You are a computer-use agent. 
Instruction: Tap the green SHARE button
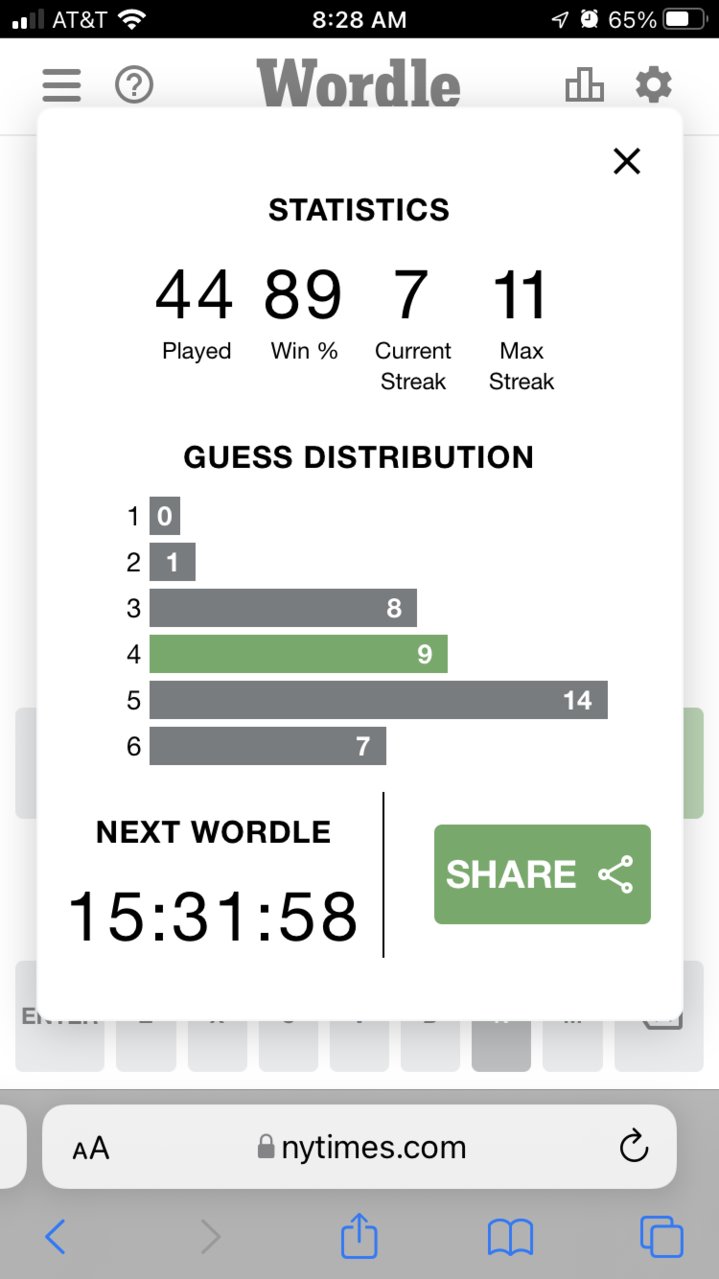[542, 874]
